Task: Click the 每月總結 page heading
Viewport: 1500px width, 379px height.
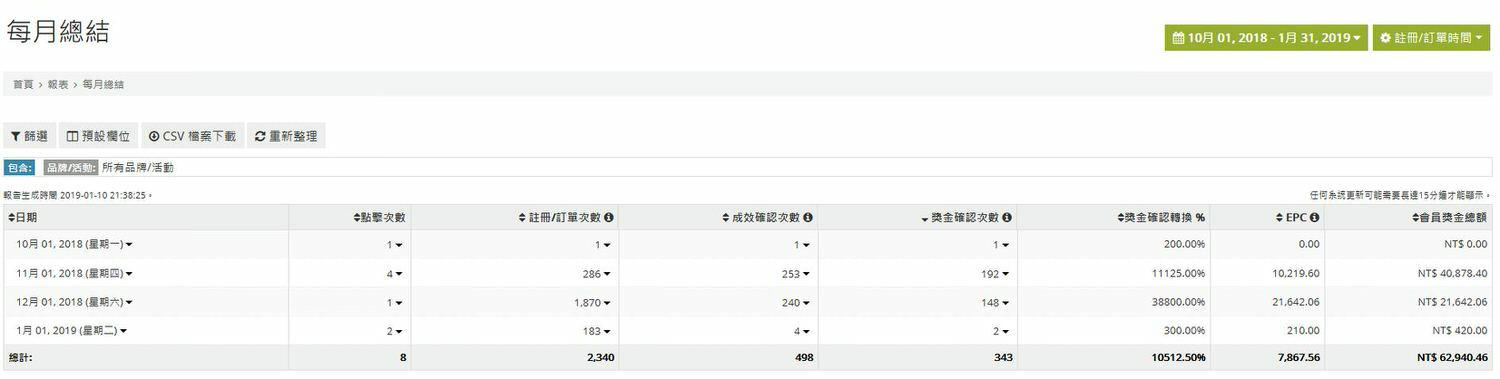Action: pyautogui.click(x=57, y=31)
